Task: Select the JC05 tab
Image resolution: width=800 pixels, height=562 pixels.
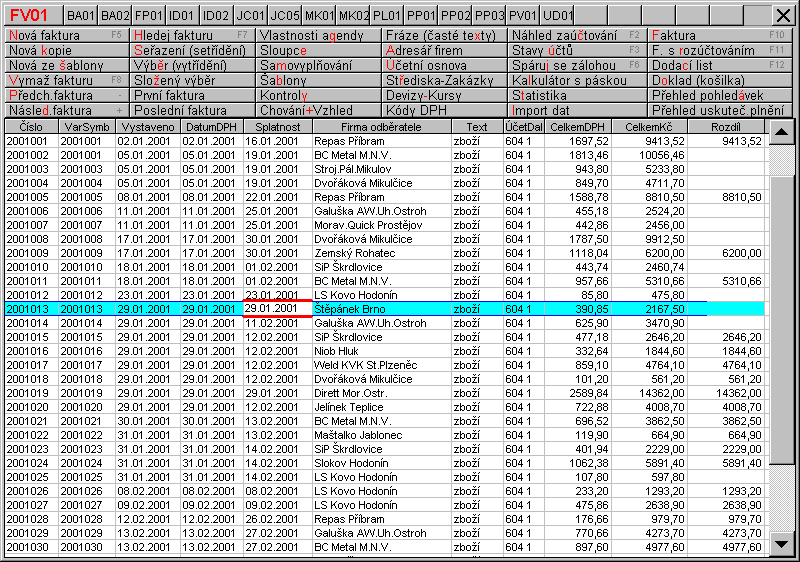Action: [x=284, y=15]
